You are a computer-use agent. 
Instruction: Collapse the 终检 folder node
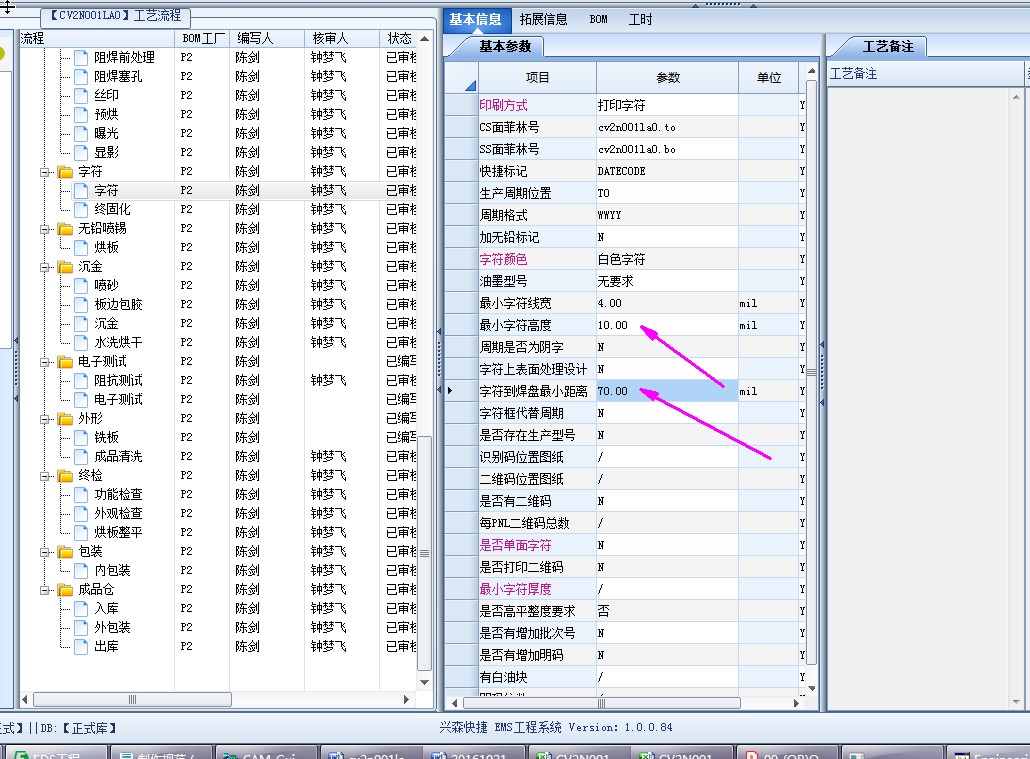45,476
